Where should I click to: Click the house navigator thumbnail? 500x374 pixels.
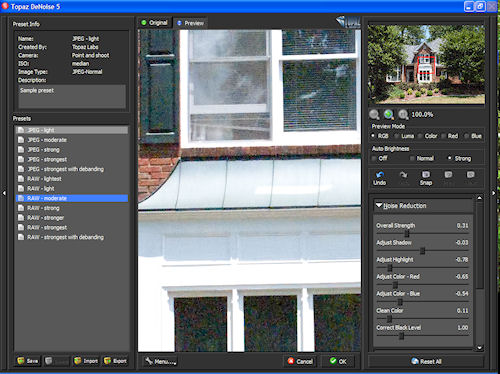(x=426, y=64)
